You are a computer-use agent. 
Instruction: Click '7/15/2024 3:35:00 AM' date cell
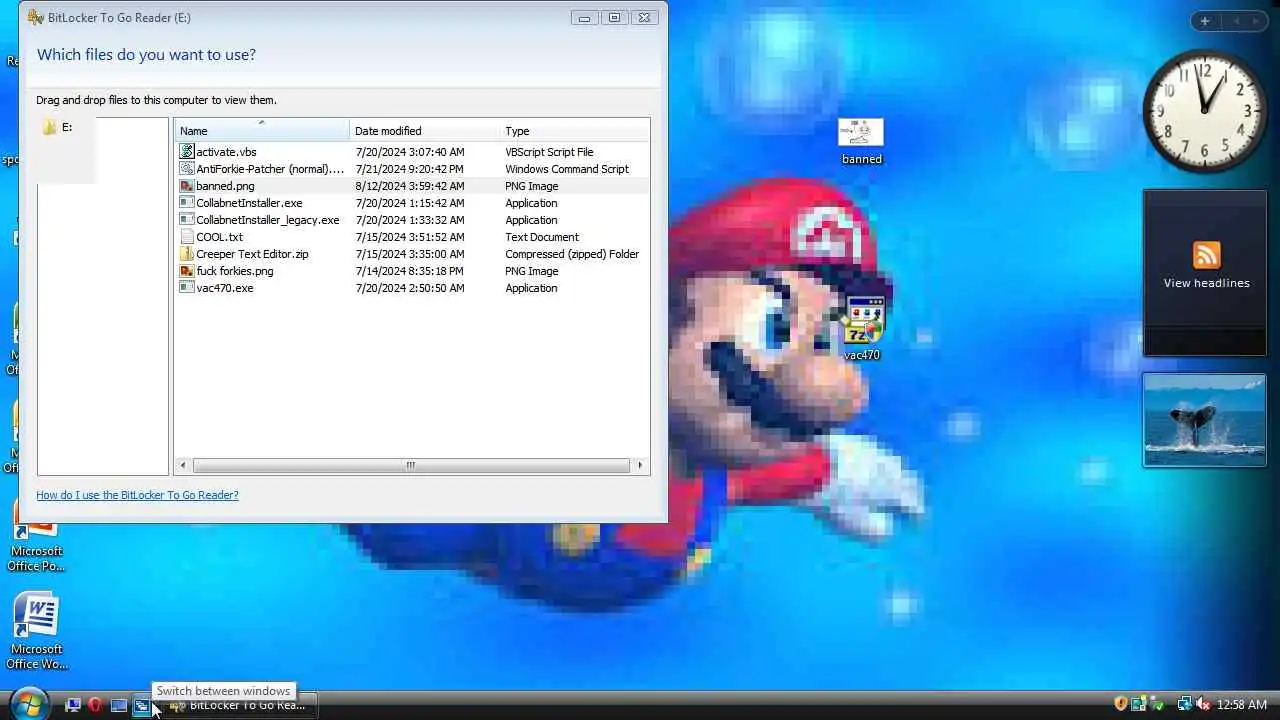click(410, 254)
